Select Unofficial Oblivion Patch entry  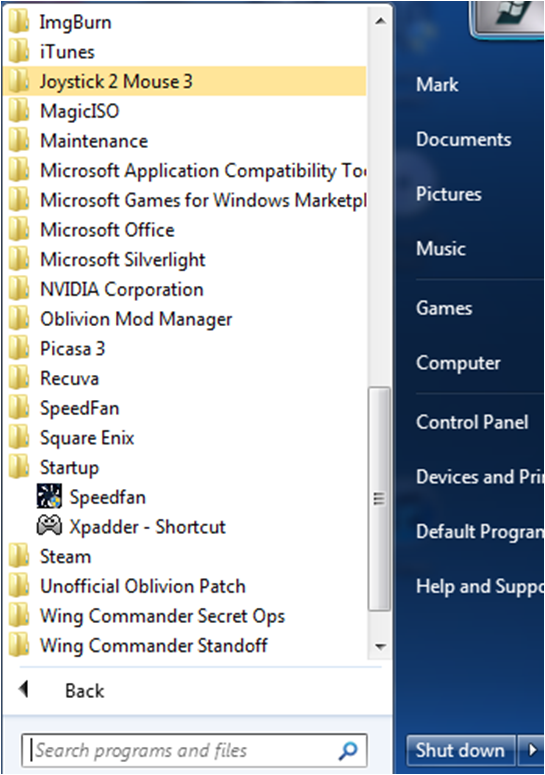(184, 585)
